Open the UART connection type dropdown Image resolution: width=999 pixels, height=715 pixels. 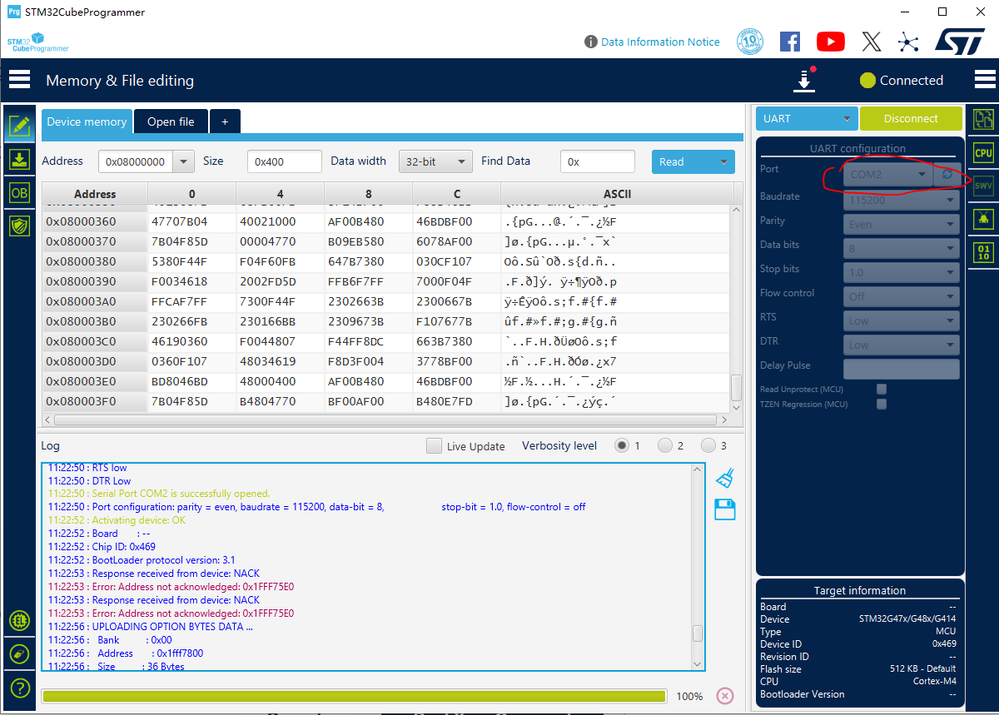tap(806, 119)
